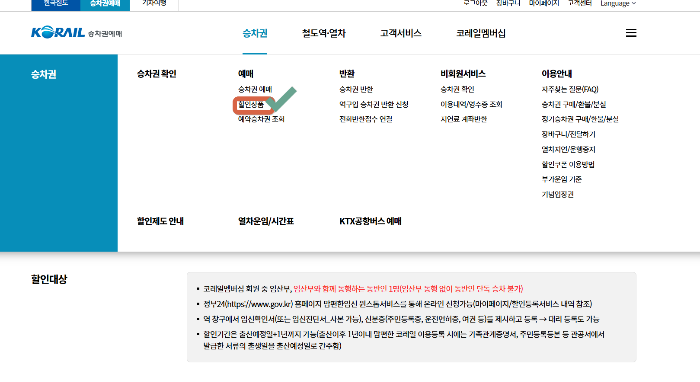Open 장바구니 in the top bar
700x382 pixels.
(x=508, y=3)
